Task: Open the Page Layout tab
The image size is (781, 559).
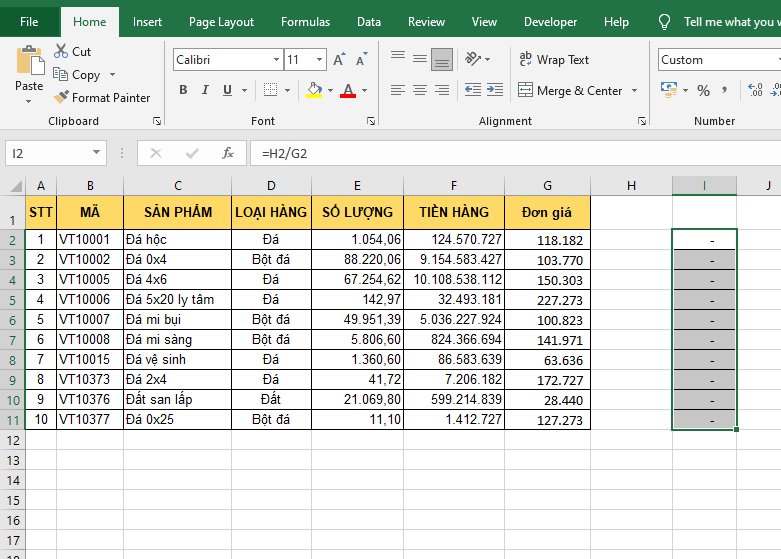Action: [221, 22]
